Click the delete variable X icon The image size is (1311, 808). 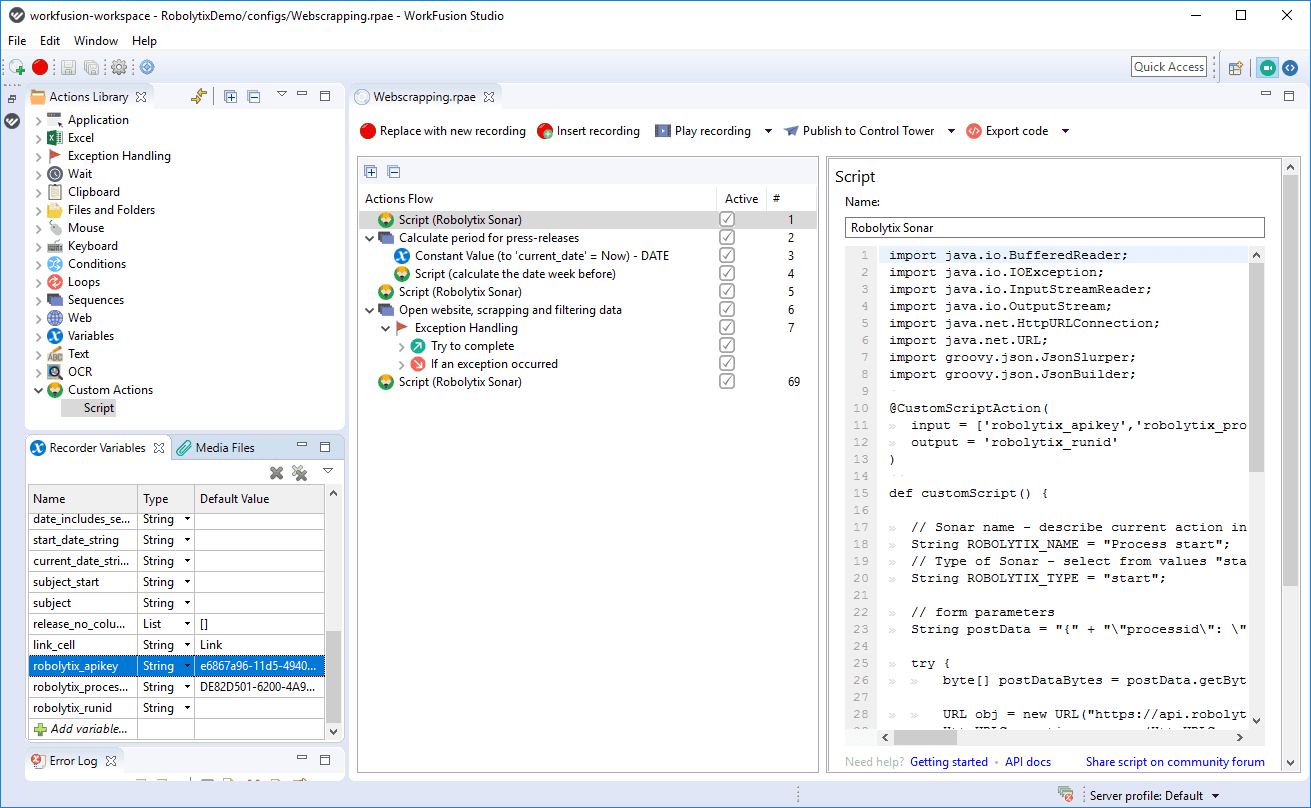click(277, 473)
